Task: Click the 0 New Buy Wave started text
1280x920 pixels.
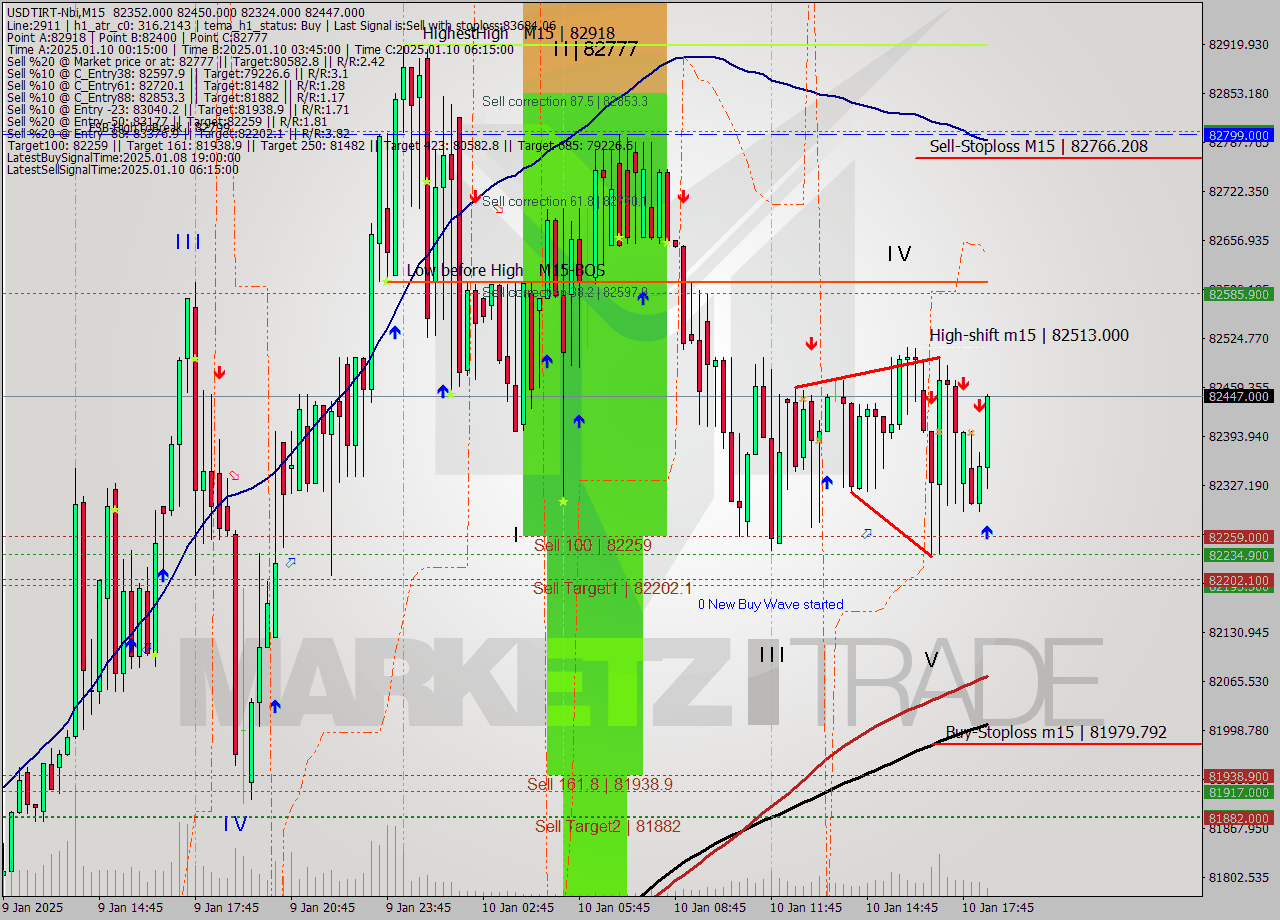Action: pyautogui.click(x=770, y=604)
